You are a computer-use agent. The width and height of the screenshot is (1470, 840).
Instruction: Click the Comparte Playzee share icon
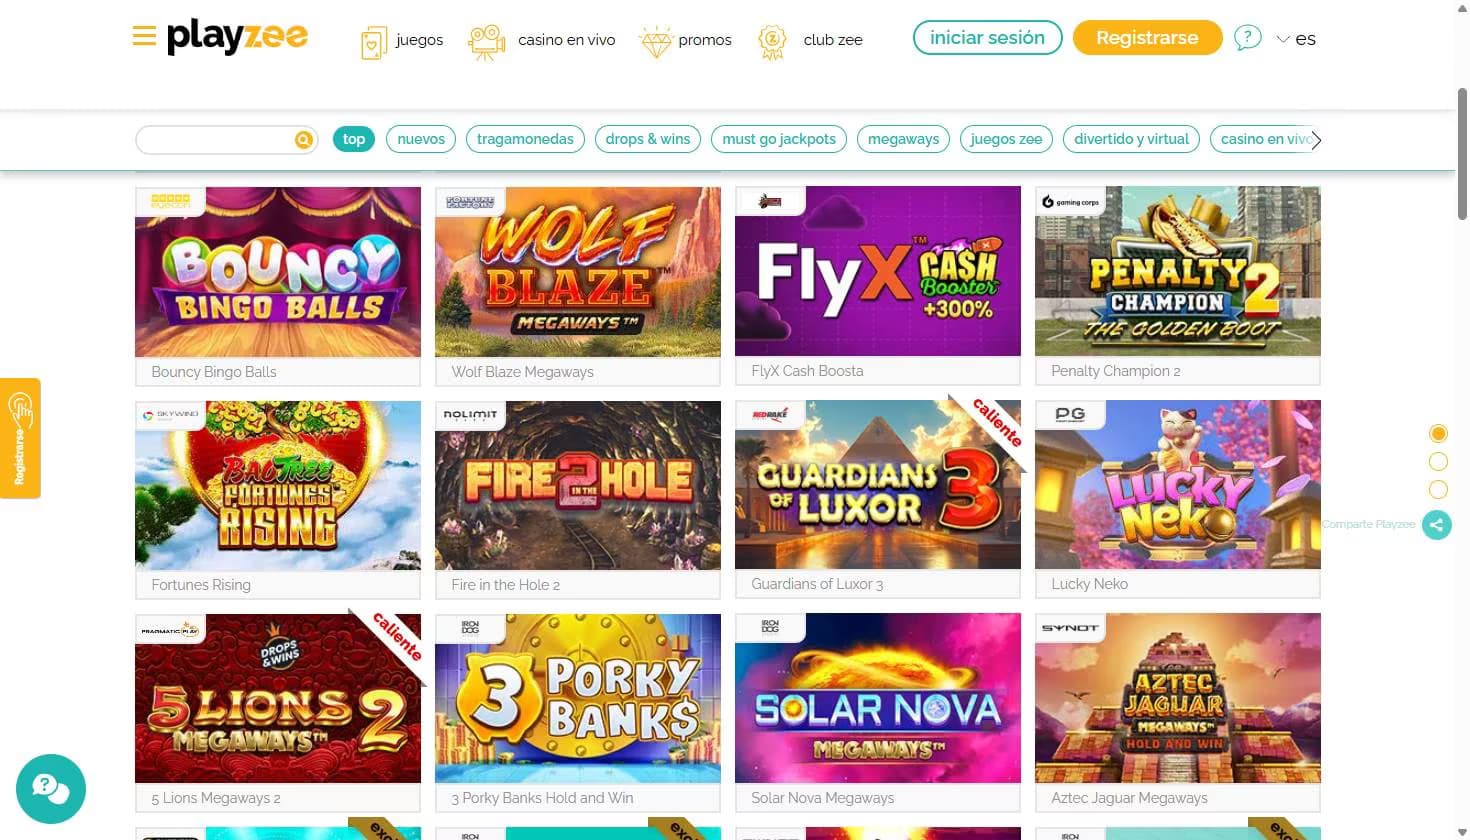coord(1437,524)
